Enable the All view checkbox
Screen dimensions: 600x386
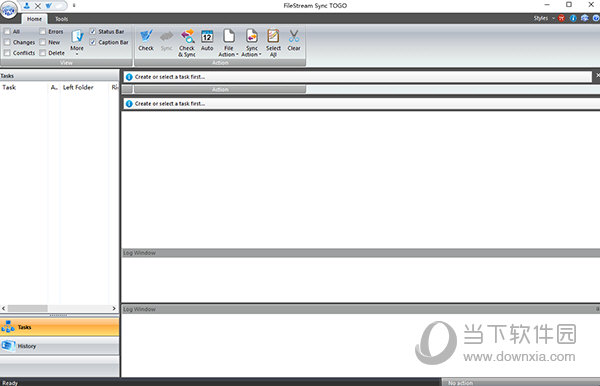tap(7, 31)
